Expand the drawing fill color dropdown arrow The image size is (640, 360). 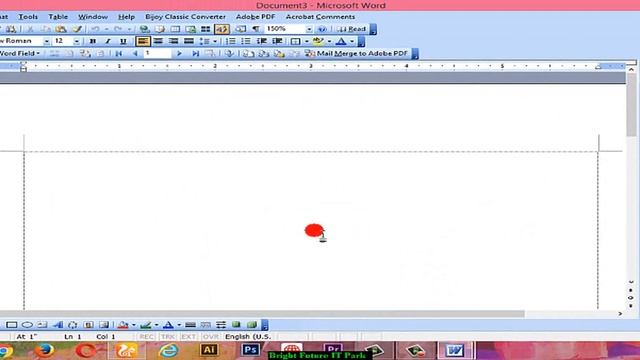[133, 325]
